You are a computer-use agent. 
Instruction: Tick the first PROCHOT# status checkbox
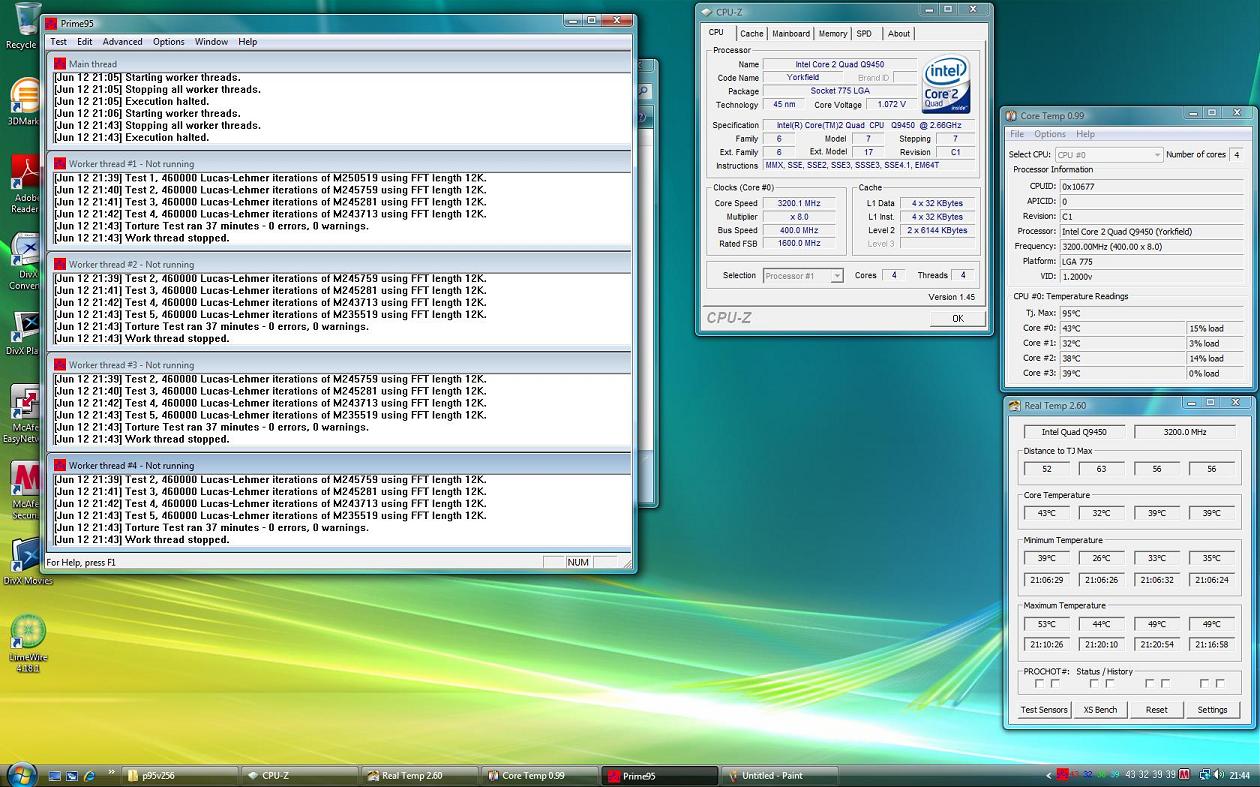point(1039,684)
